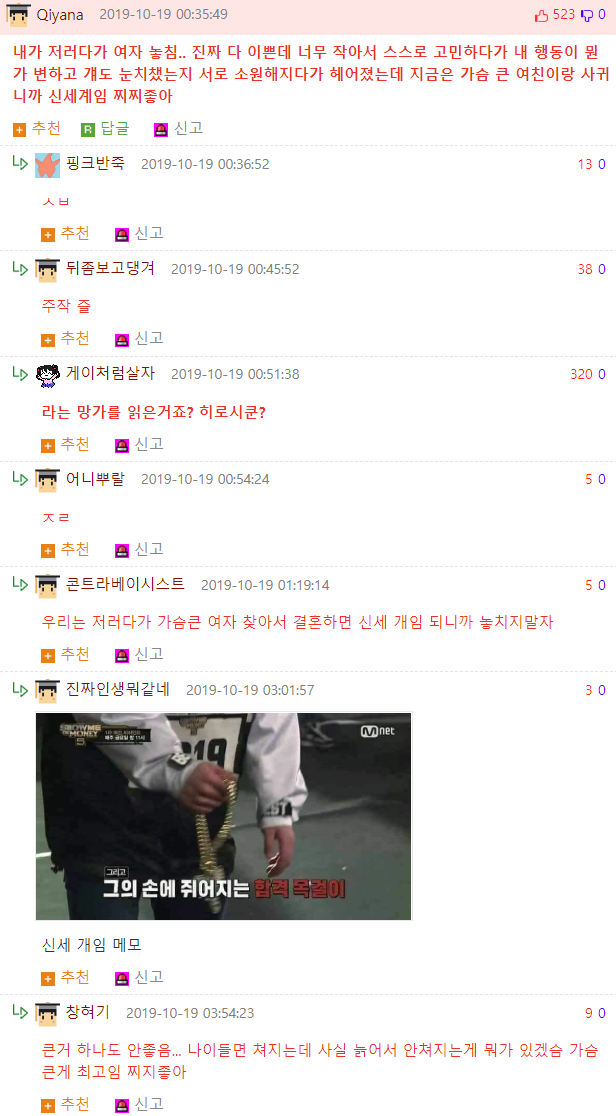Screen dimensions: 616x1116
Task: Click thumbs-down icon on Qiyana's comment
Action: coord(588,16)
